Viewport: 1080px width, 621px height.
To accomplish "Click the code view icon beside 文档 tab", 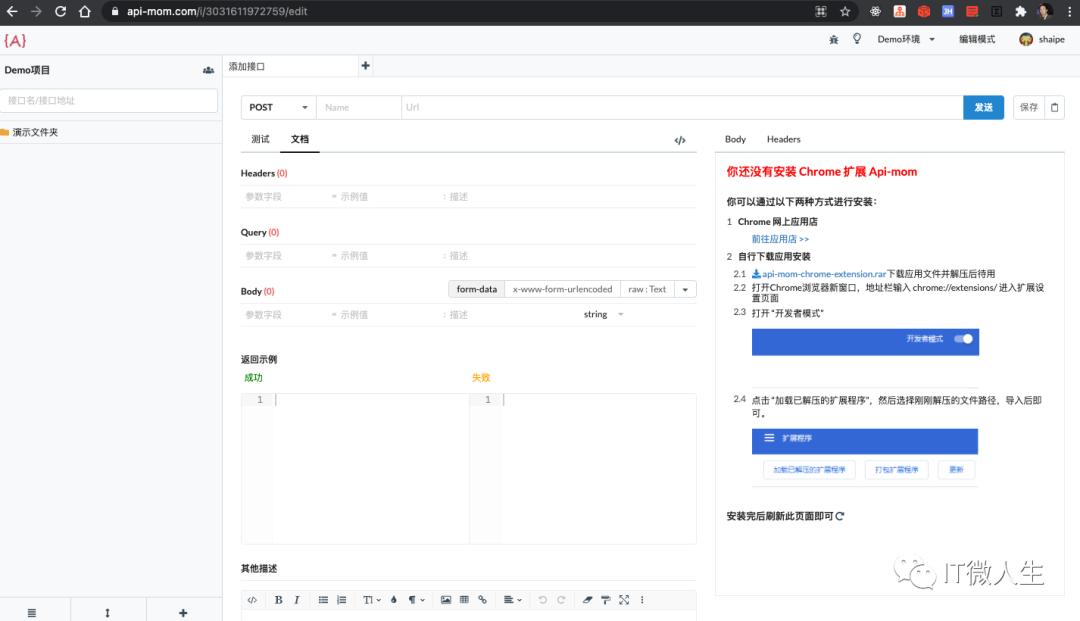I will 680,140.
